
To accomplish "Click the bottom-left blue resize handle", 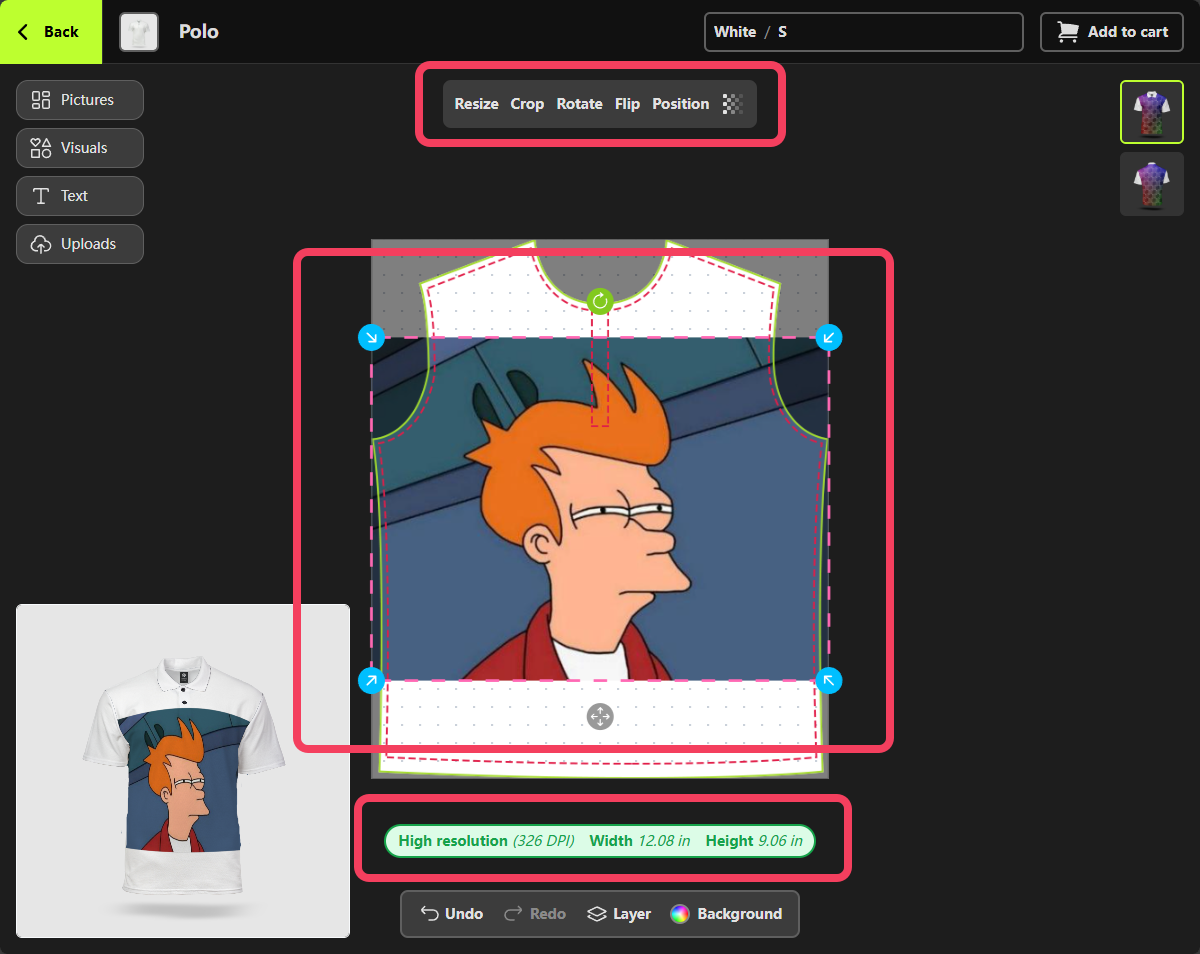I will [x=371, y=681].
